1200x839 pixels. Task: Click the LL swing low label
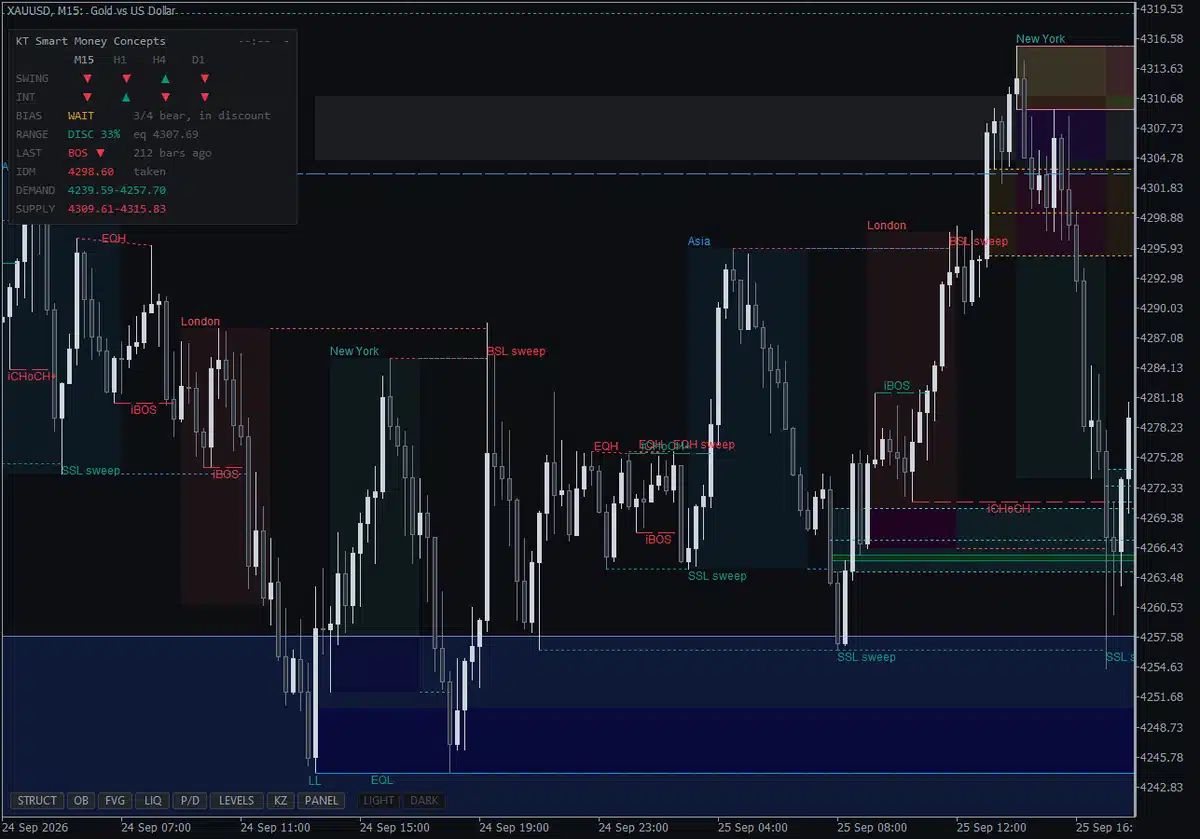[x=315, y=779]
